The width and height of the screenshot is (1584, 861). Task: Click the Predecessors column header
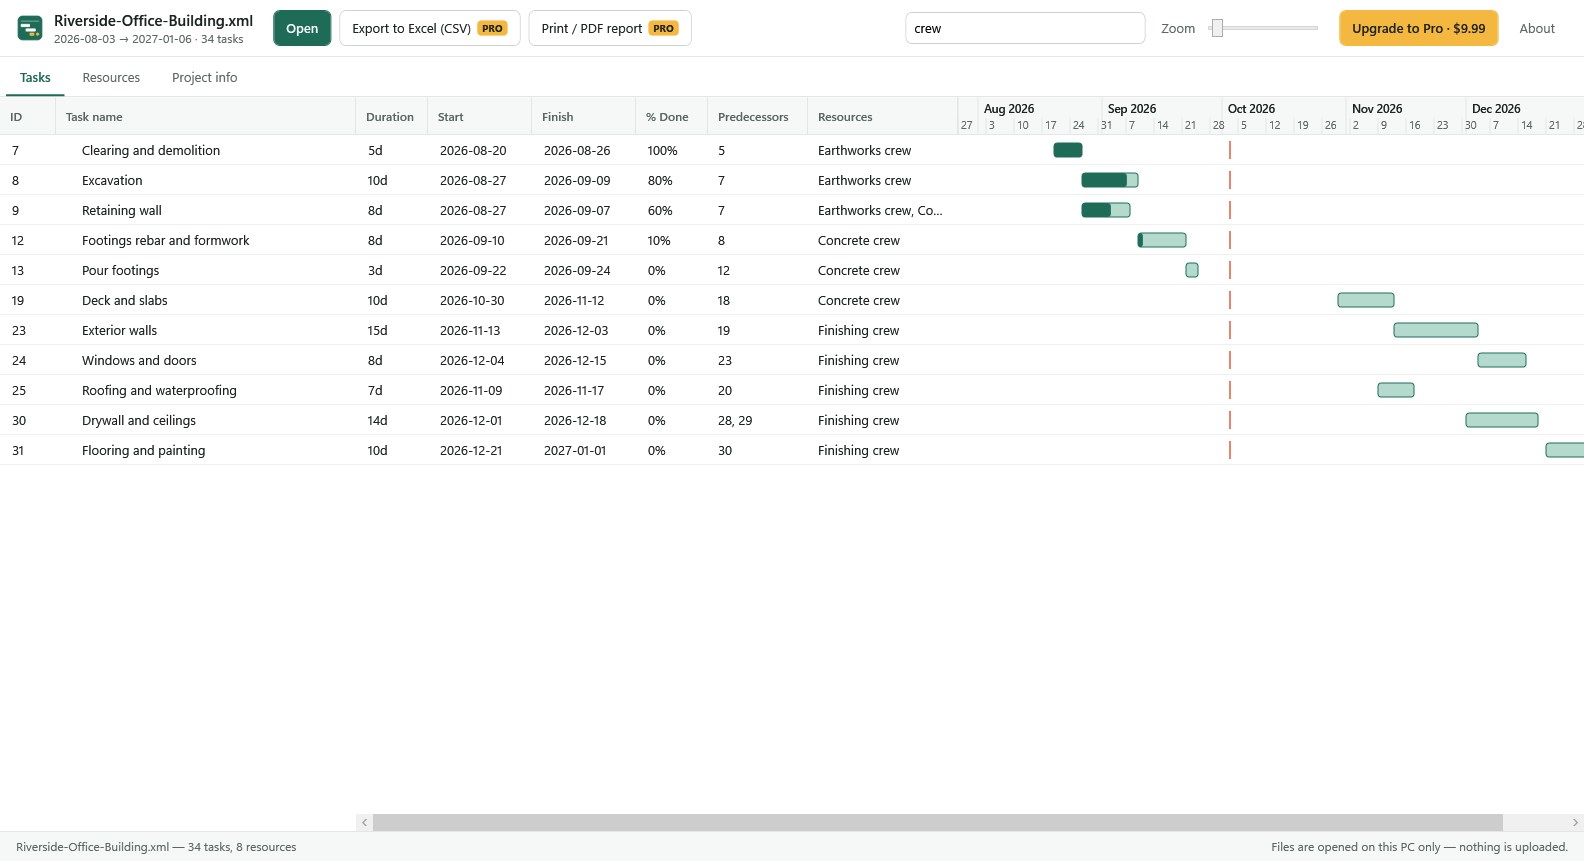click(x=758, y=117)
